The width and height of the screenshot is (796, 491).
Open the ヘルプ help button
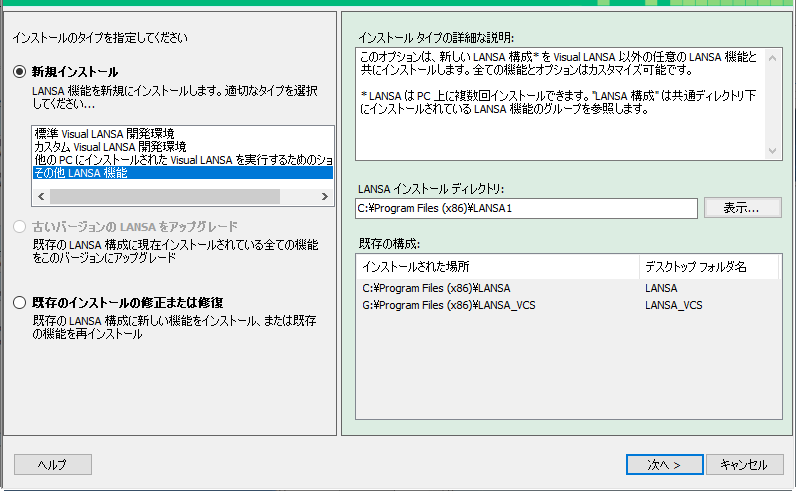(x=53, y=465)
